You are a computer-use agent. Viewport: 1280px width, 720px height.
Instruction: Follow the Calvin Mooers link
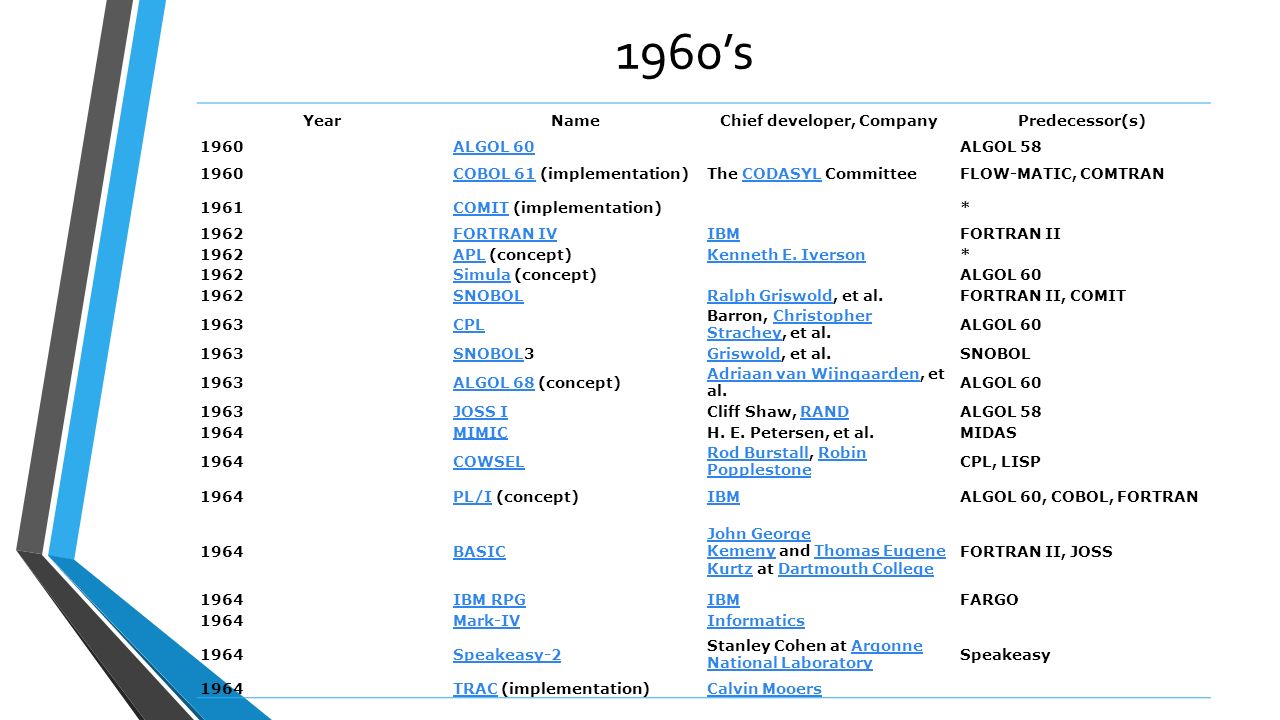[x=764, y=689]
